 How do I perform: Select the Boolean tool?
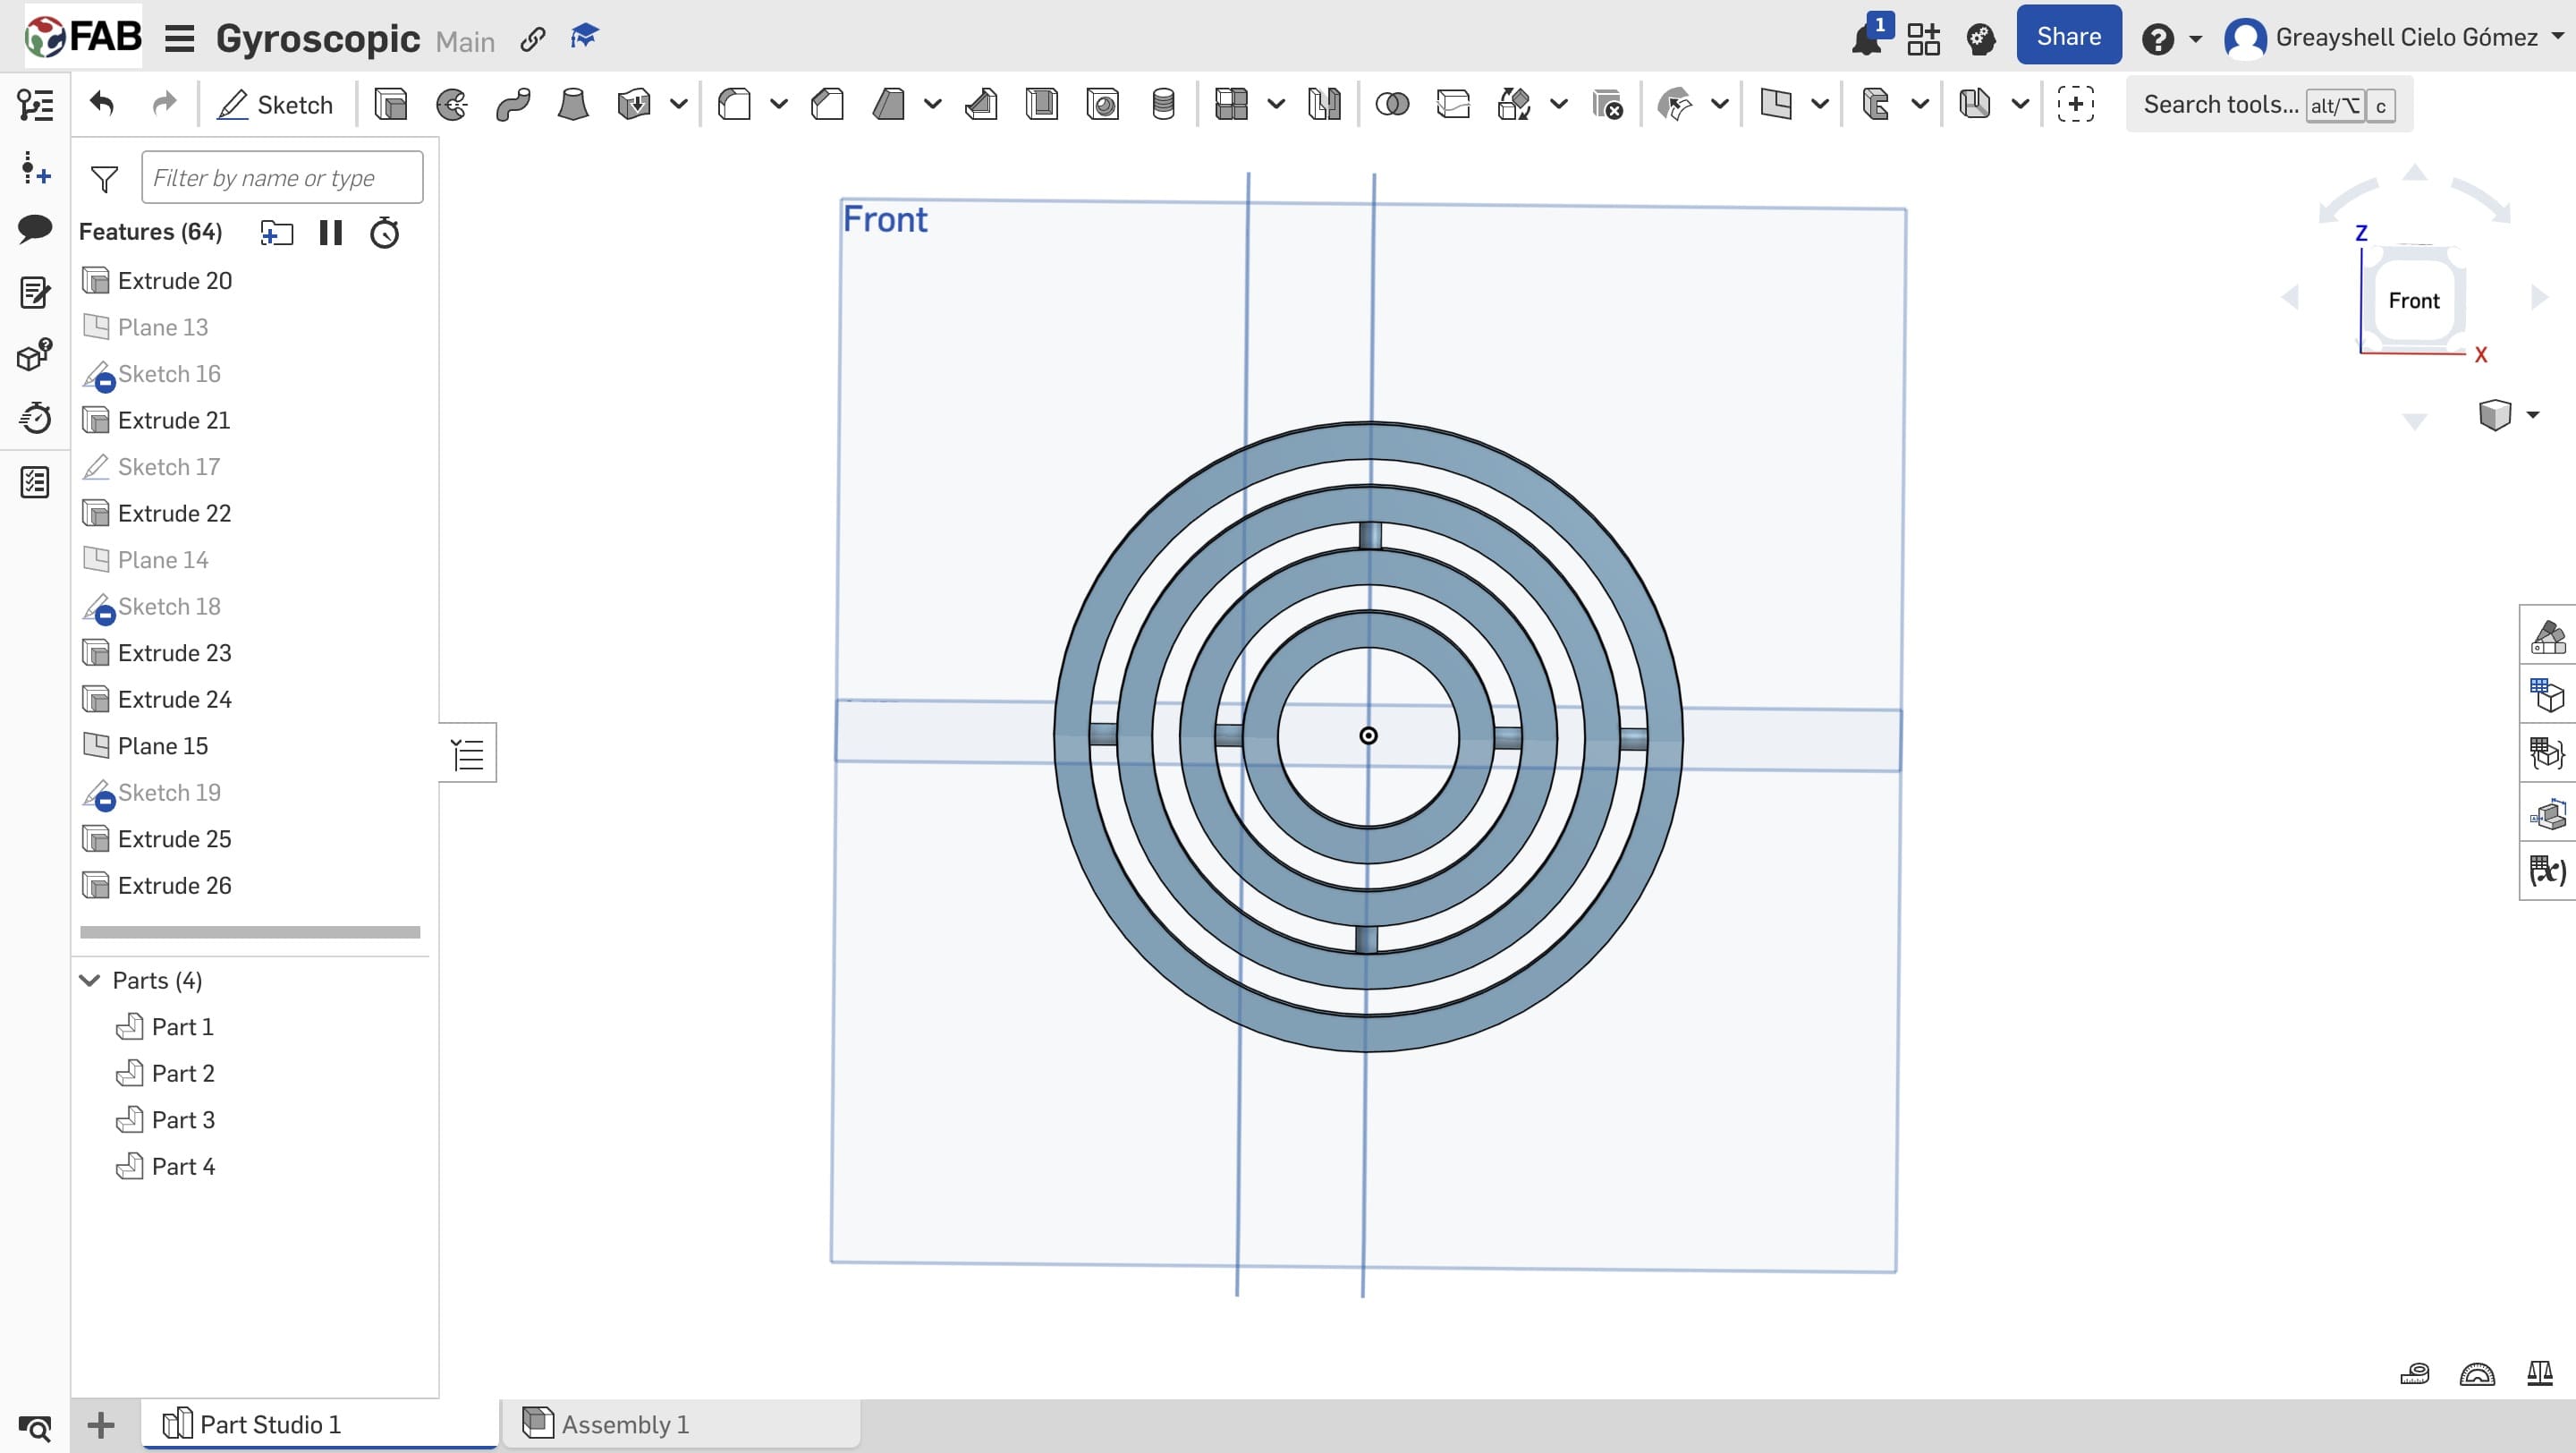(1392, 104)
